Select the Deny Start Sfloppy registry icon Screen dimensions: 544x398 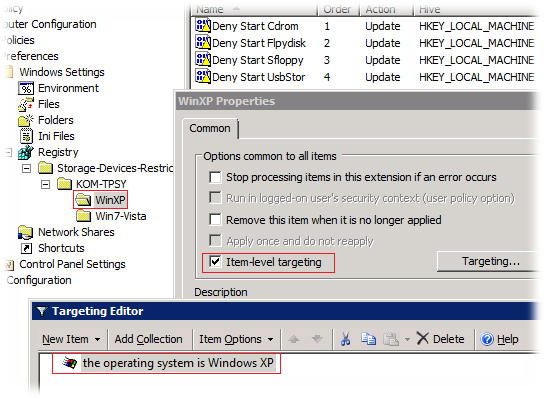(203, 60)
